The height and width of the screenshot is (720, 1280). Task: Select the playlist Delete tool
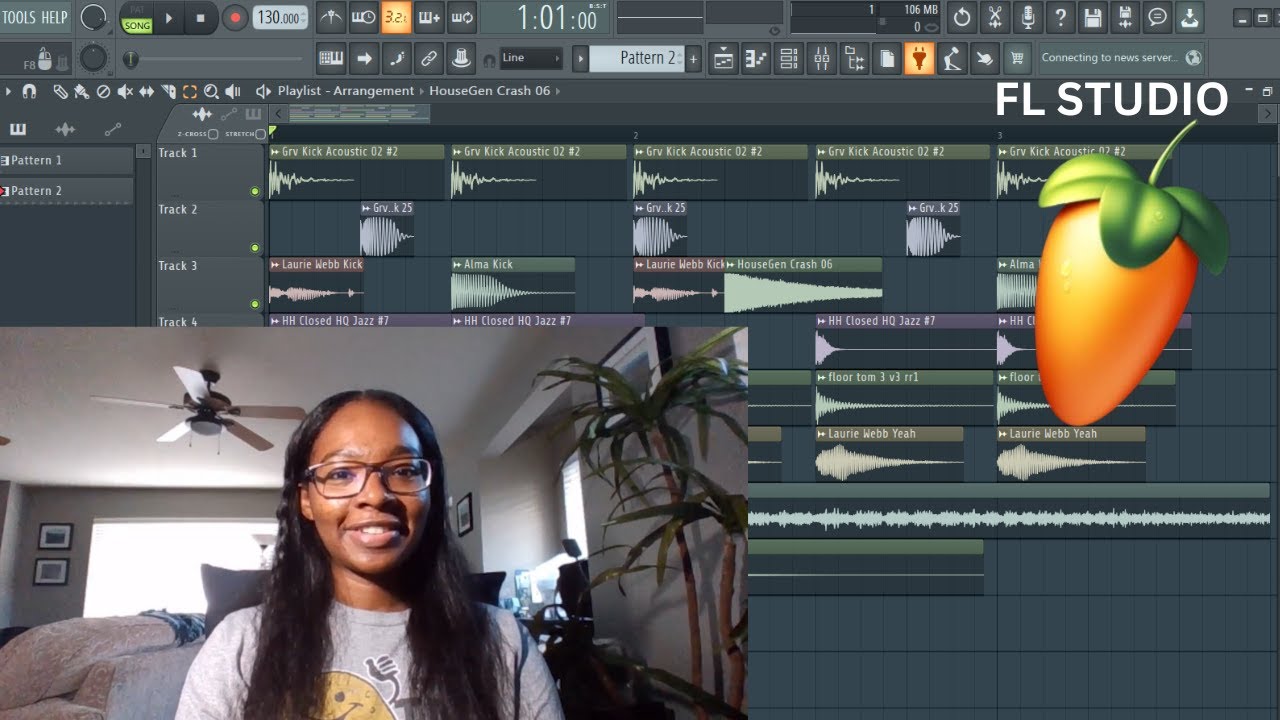(103, 91)
